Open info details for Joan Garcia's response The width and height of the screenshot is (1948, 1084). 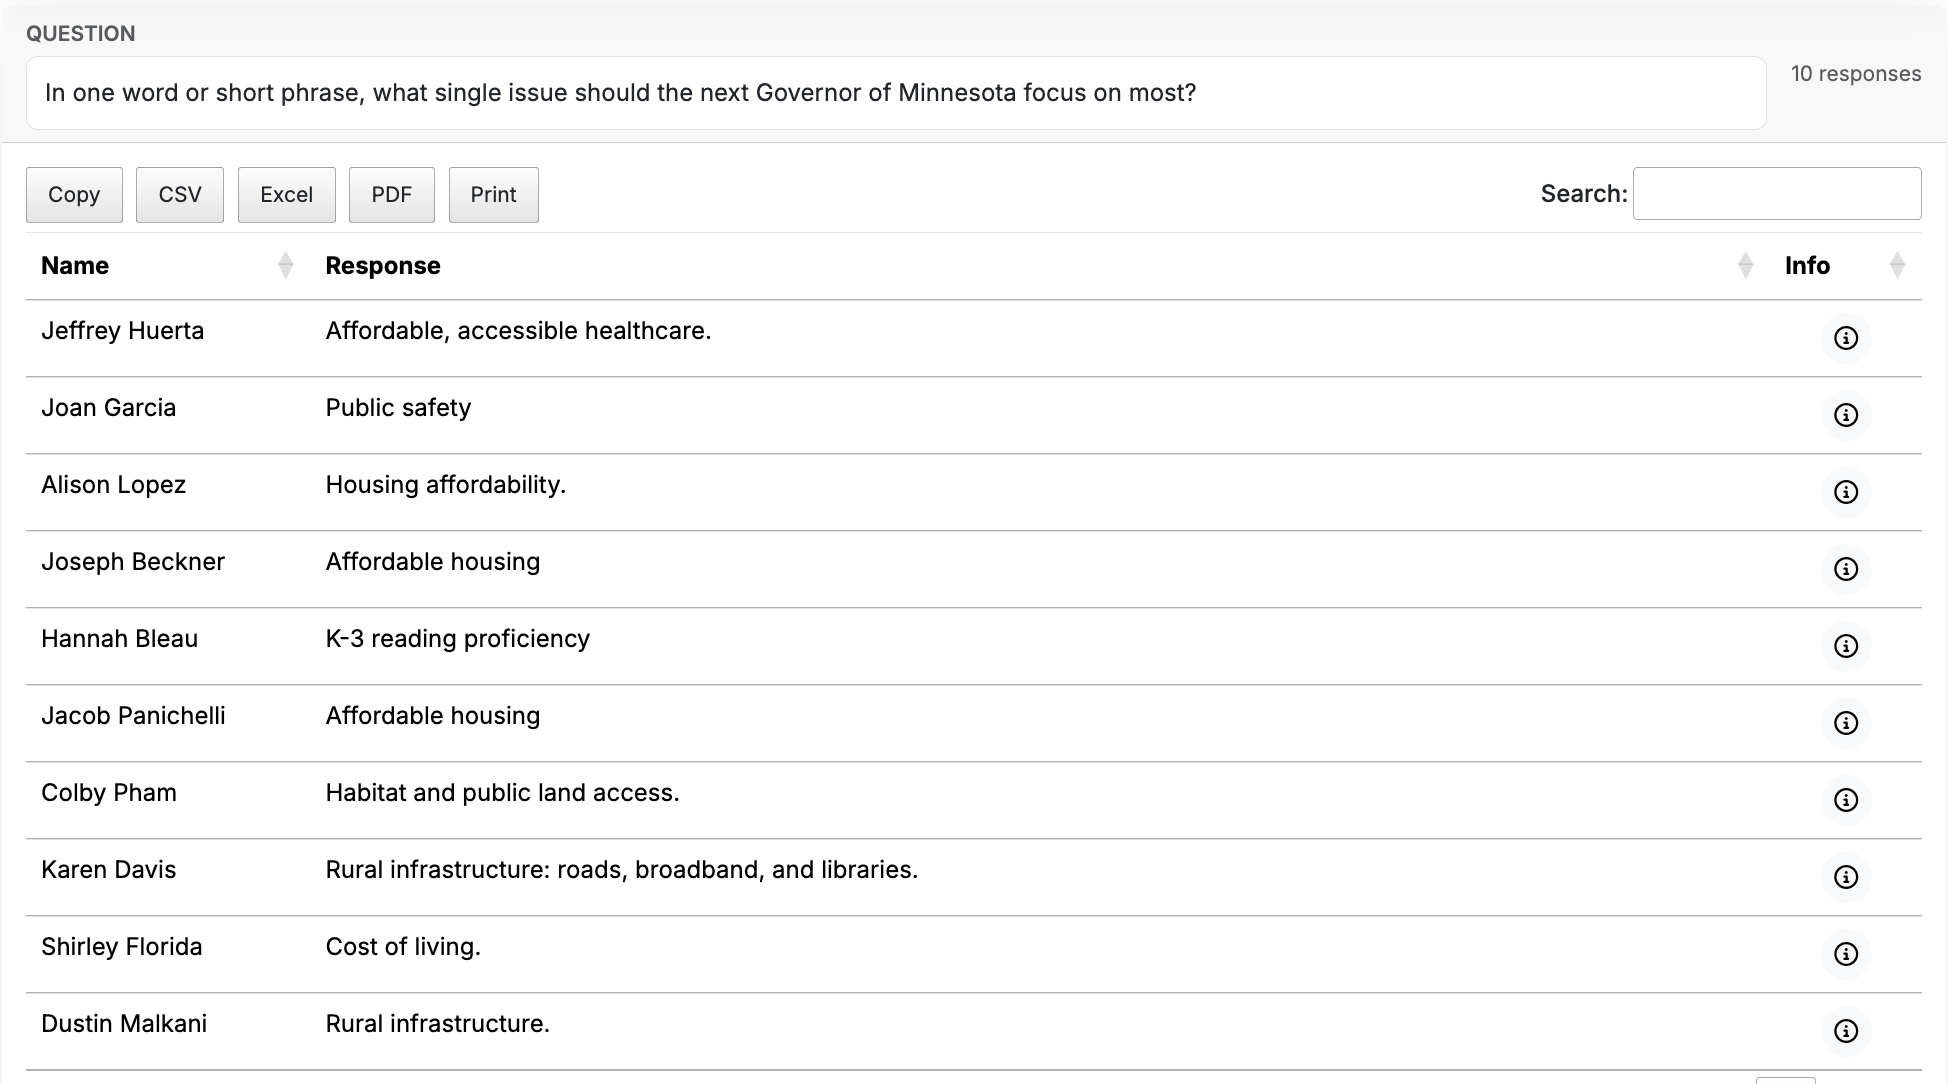pos(1845,416)
